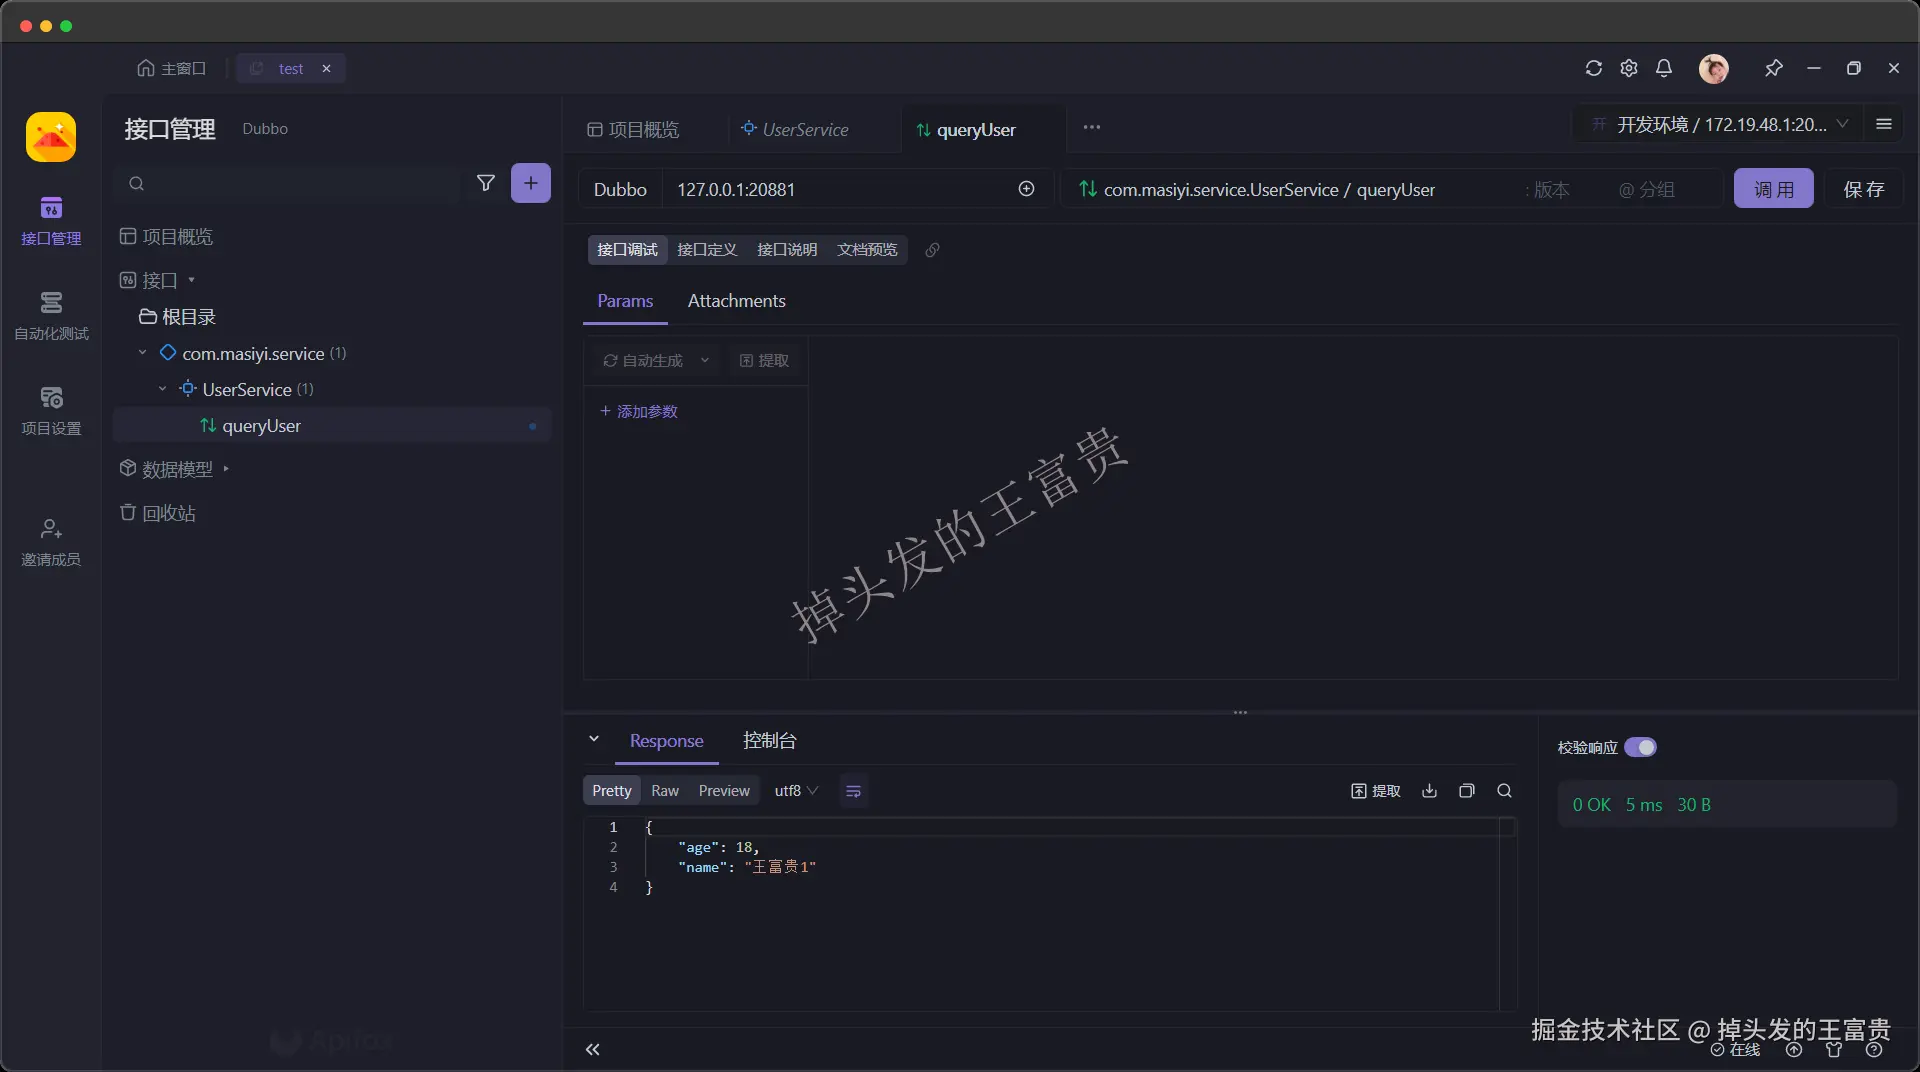Open the utf8 encoding dropdown

pos(796,791)
